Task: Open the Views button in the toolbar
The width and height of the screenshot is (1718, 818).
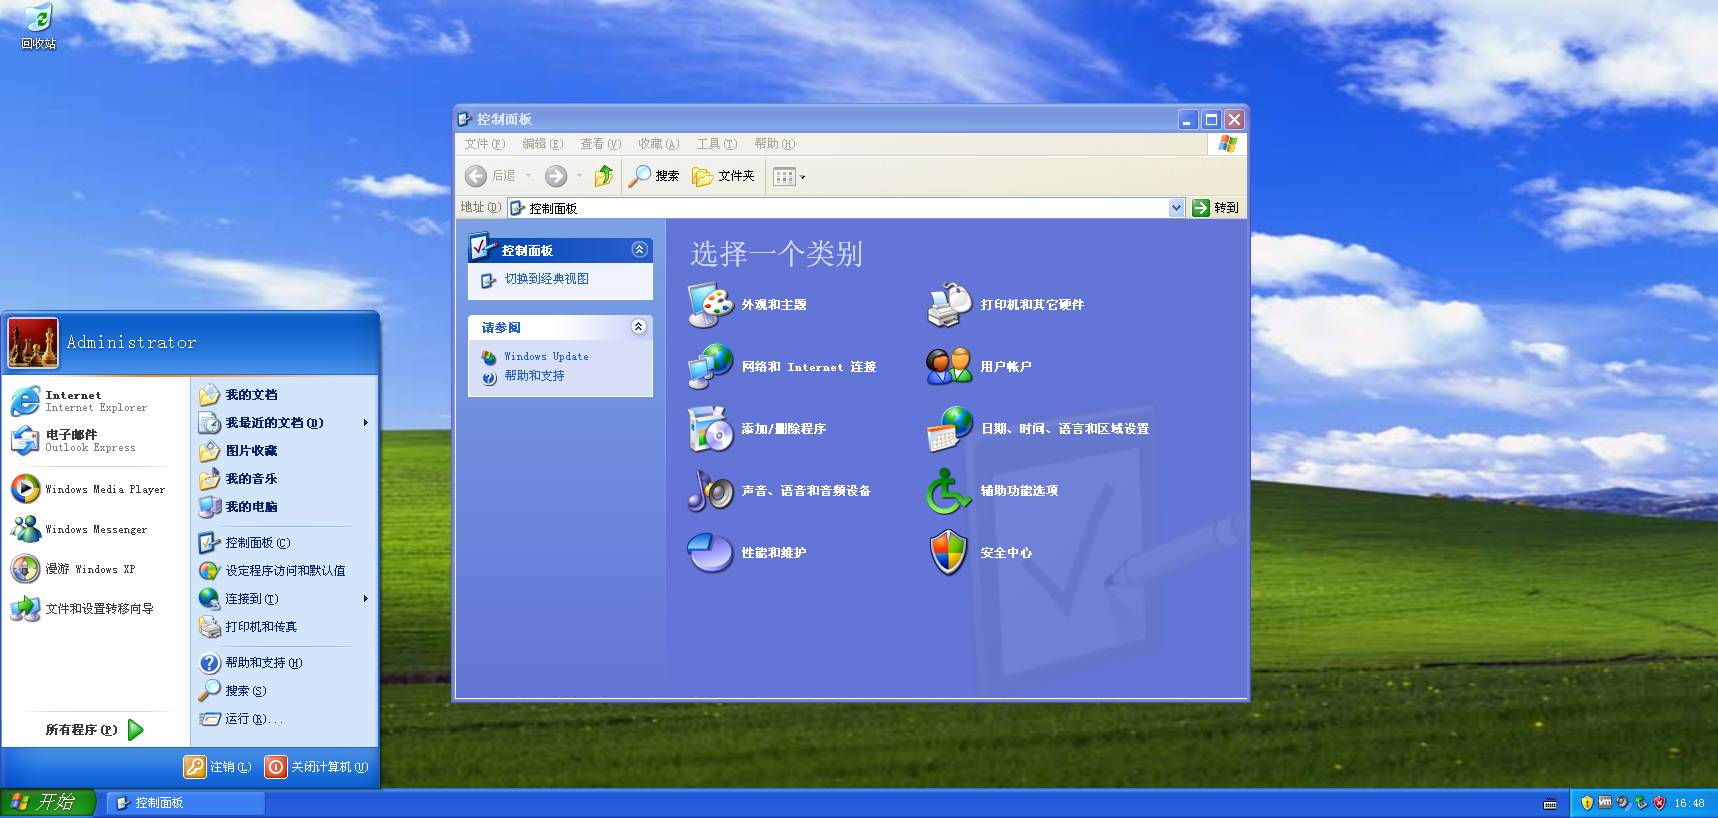Action: point(789,177)
